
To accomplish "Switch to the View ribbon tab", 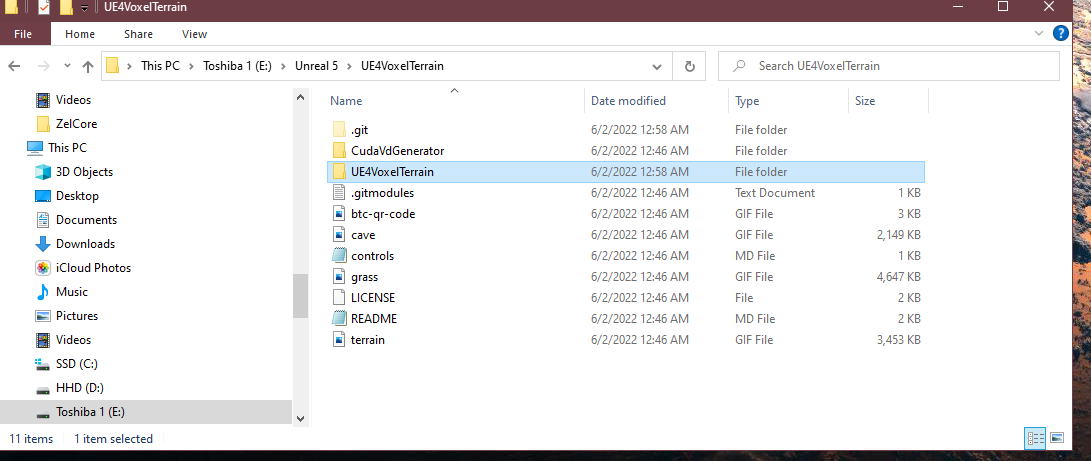I will coord(194,33).
